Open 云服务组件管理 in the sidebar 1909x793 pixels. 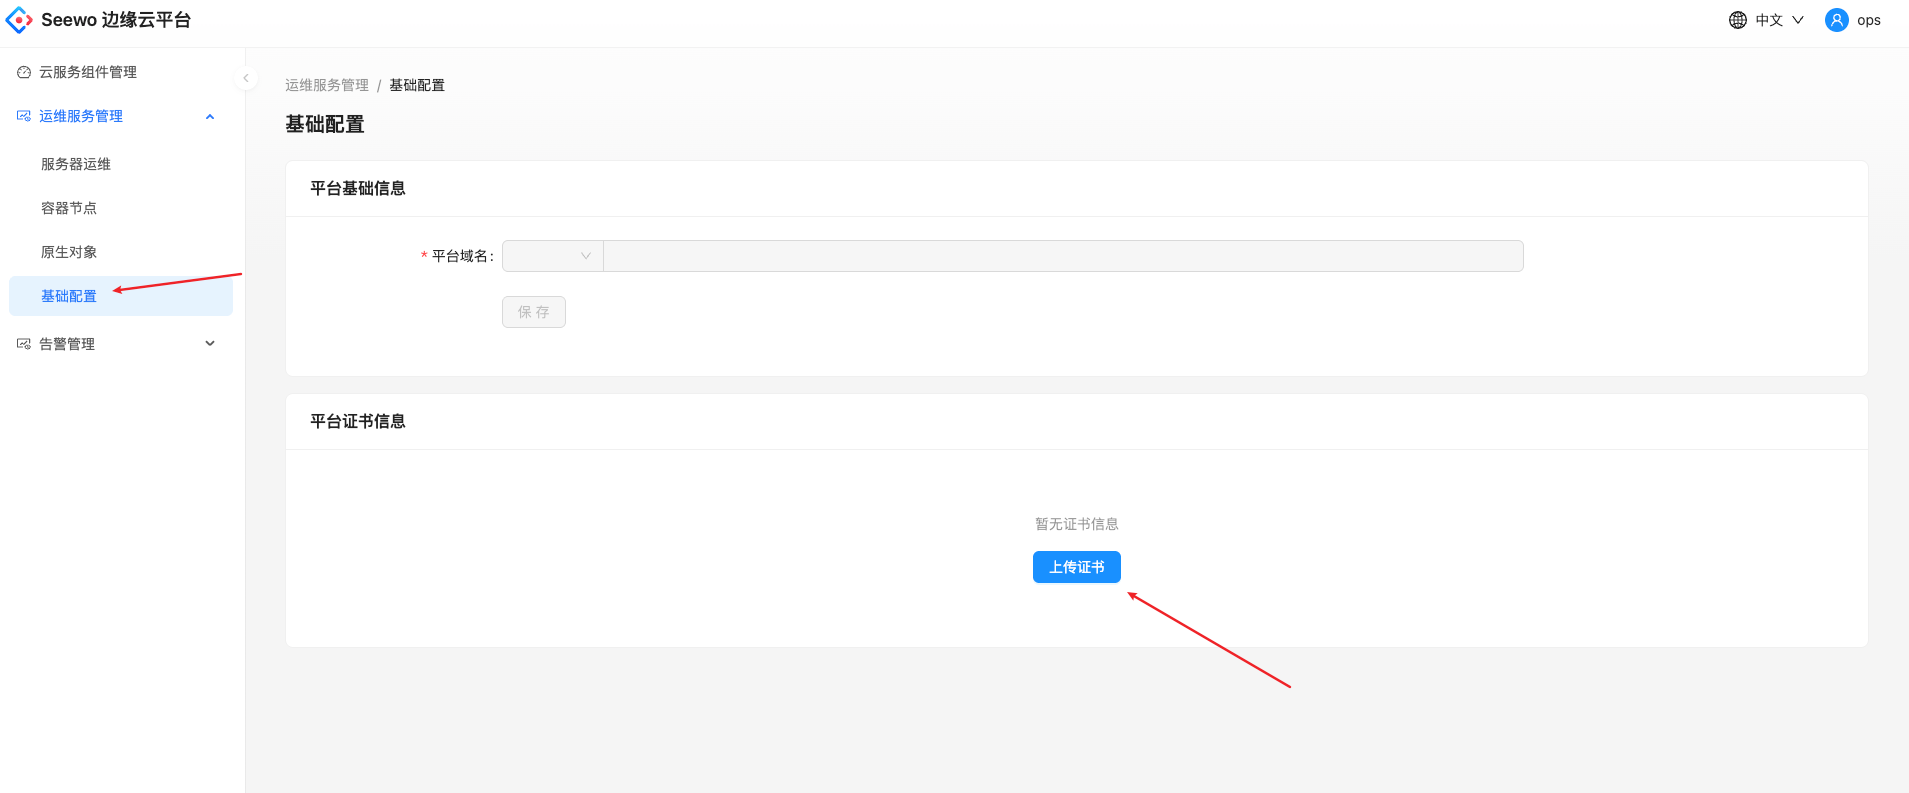click(88, 72)
